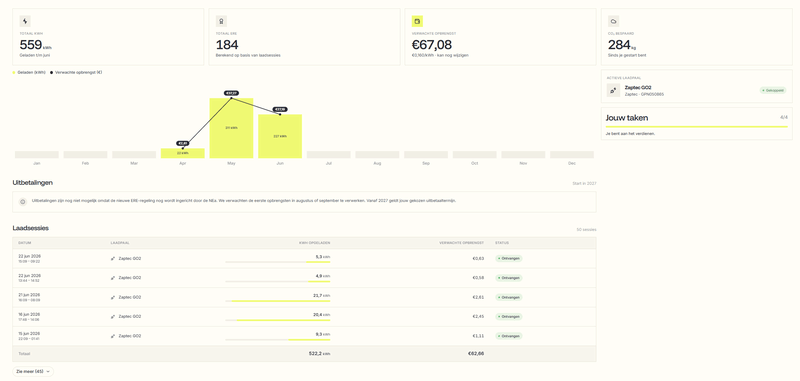Click the cloud icon in CO2 bespaard card
This screenshot has height=381, width=800.
pos(613,21)
